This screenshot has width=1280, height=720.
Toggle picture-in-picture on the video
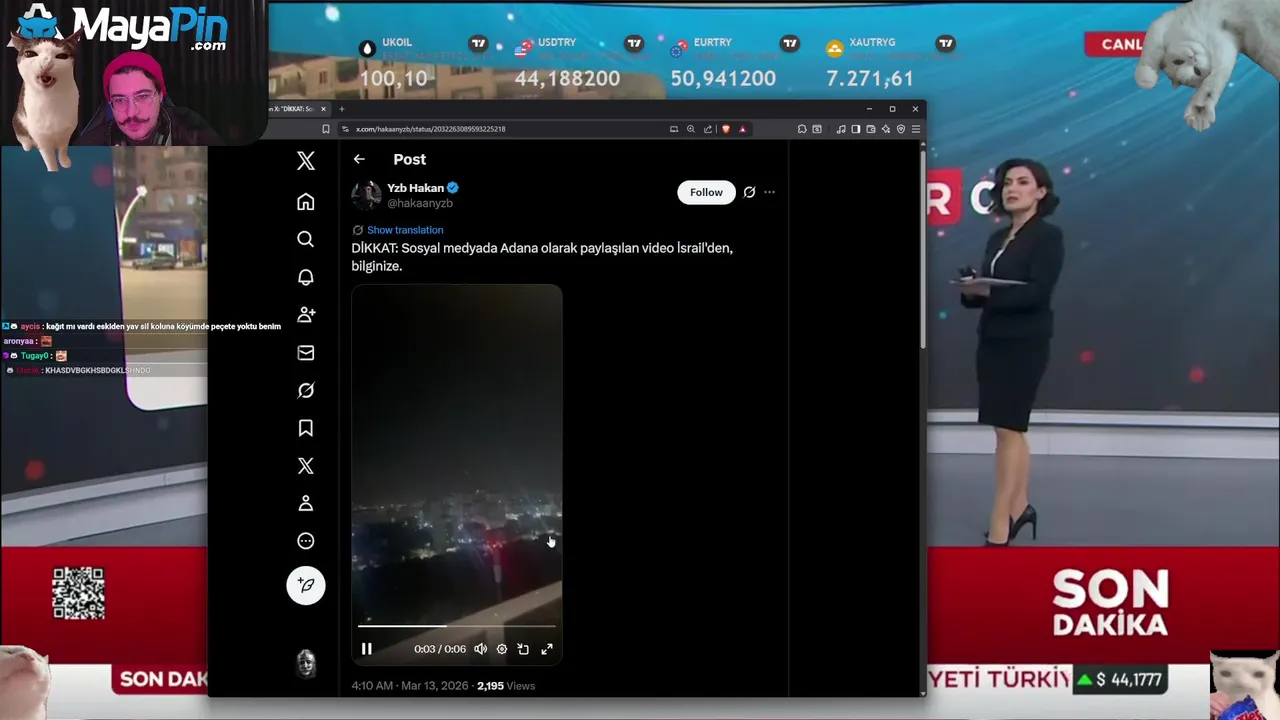tap(523, 649)
